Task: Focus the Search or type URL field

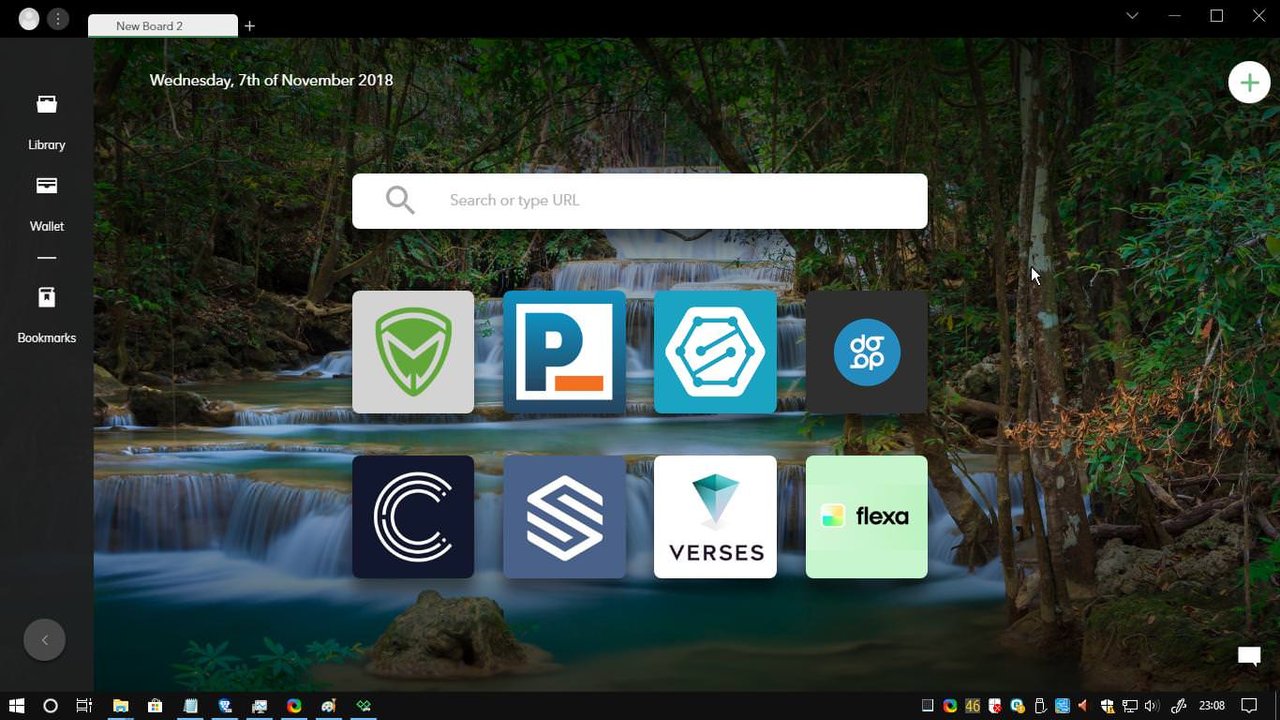Action: point(639,201)
